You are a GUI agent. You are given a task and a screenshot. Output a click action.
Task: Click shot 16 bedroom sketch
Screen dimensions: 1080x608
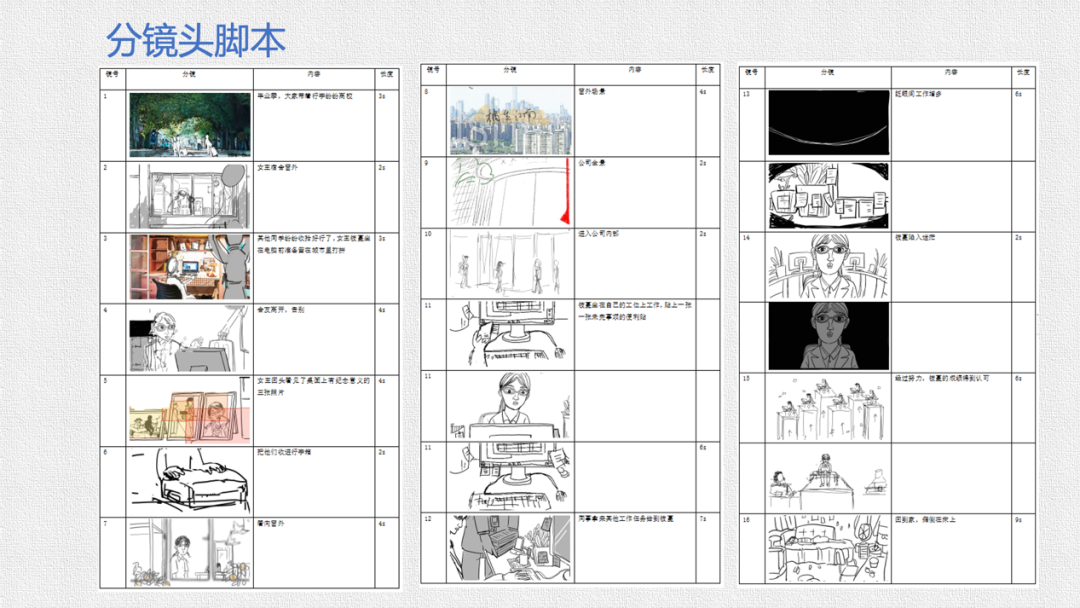click(x=828, y=548)
